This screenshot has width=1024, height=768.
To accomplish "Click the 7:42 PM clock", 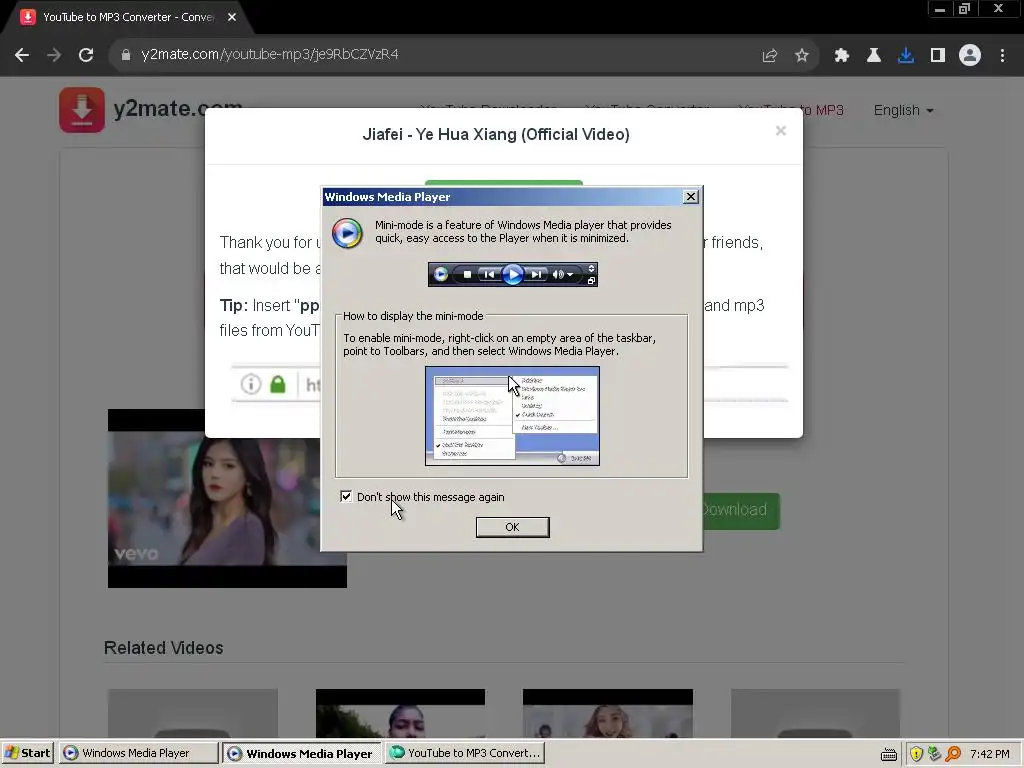I will pos(990,754).
